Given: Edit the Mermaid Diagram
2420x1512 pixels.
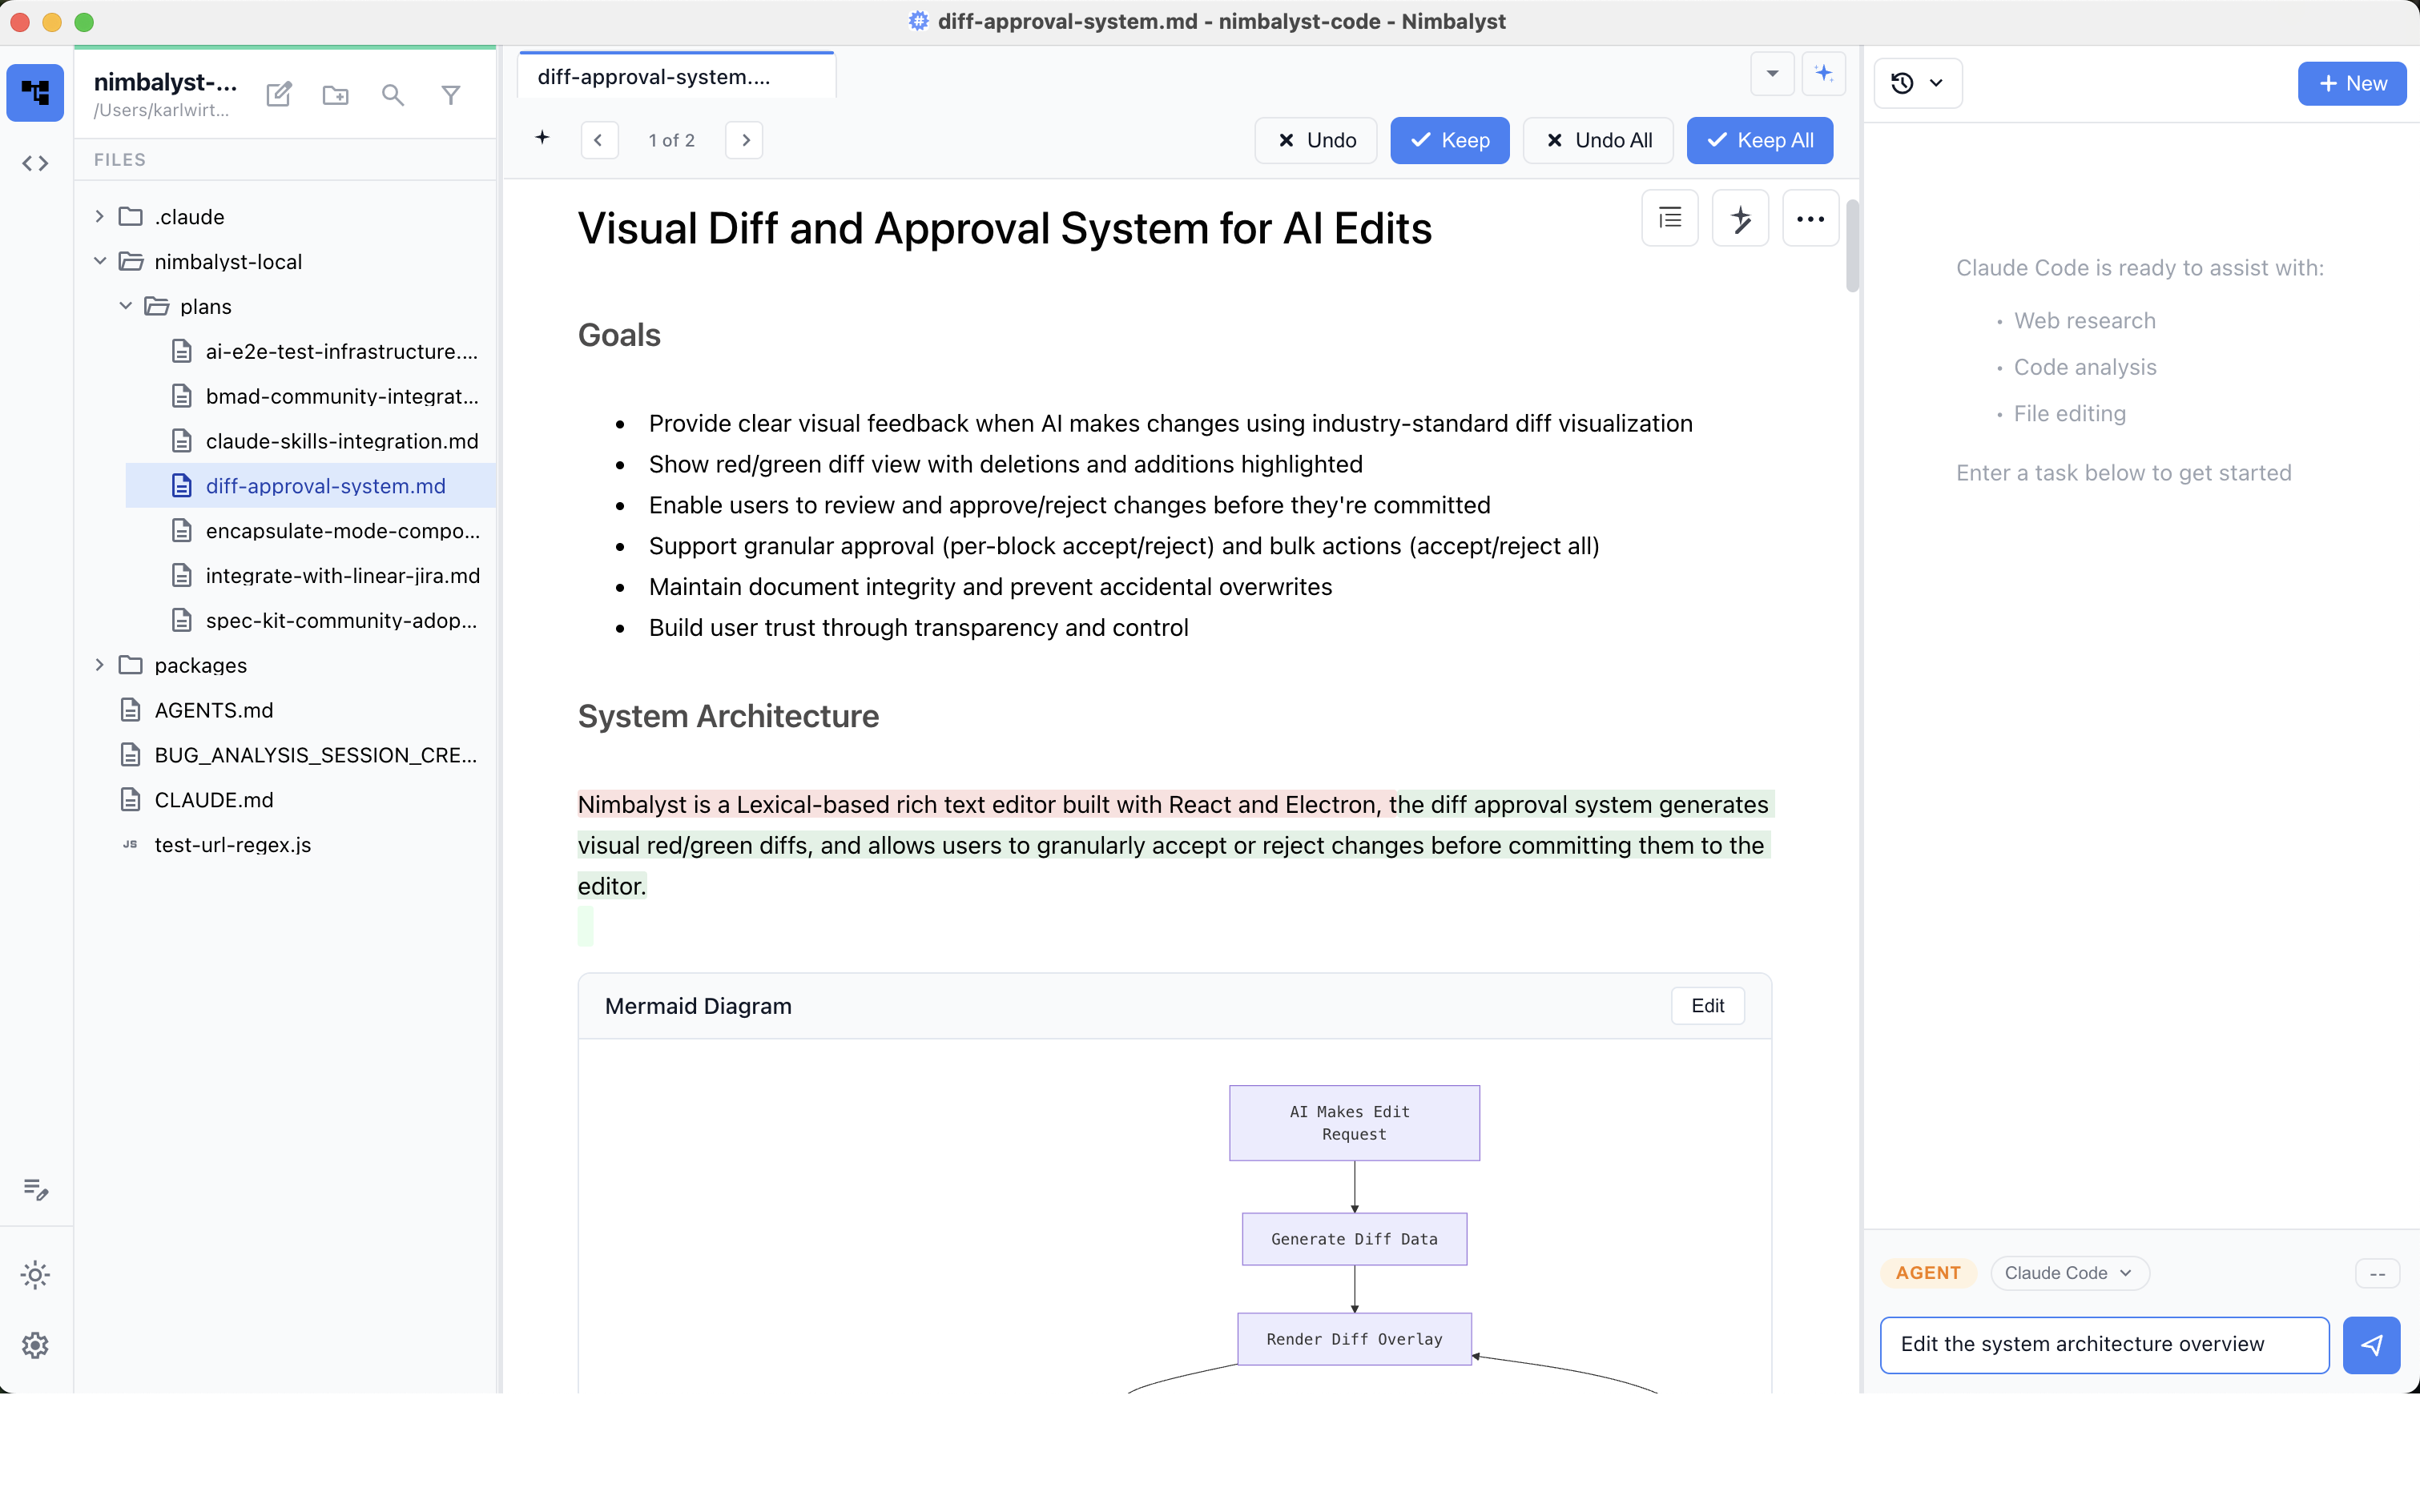Looking at the screenshot, I should pos(1708,1006).
